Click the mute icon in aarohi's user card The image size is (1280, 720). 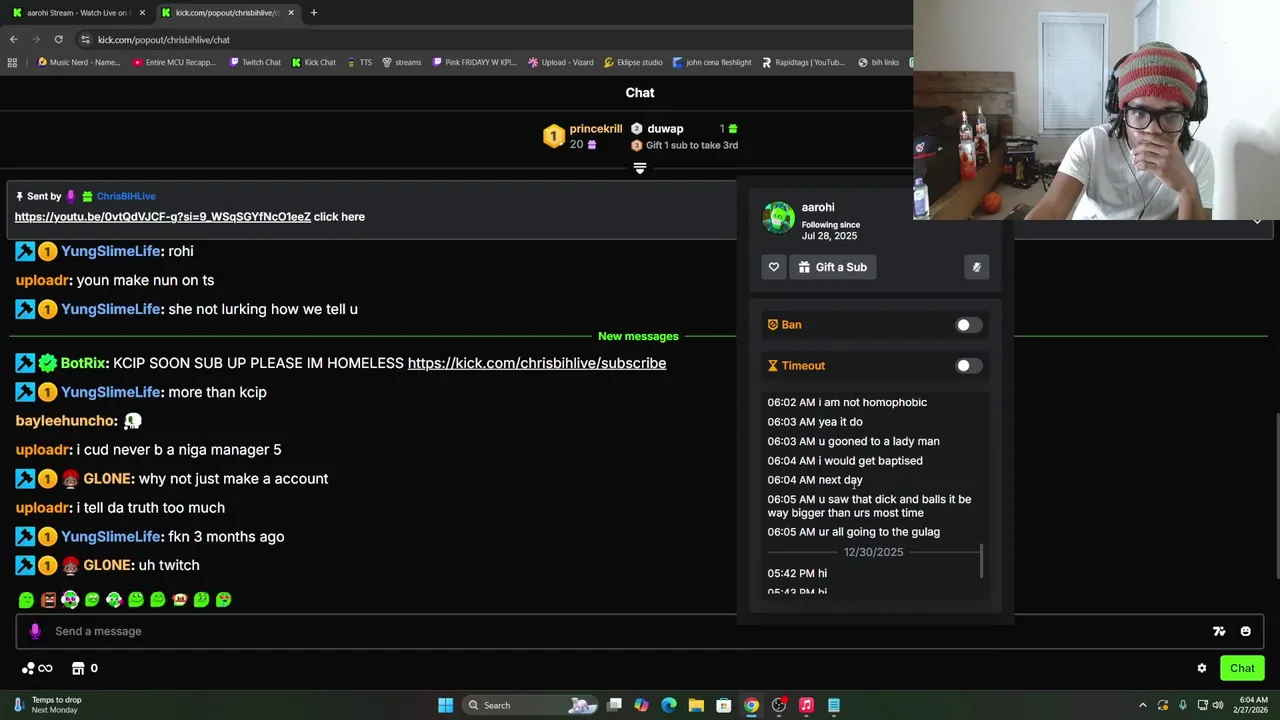(x=976, y=267)
